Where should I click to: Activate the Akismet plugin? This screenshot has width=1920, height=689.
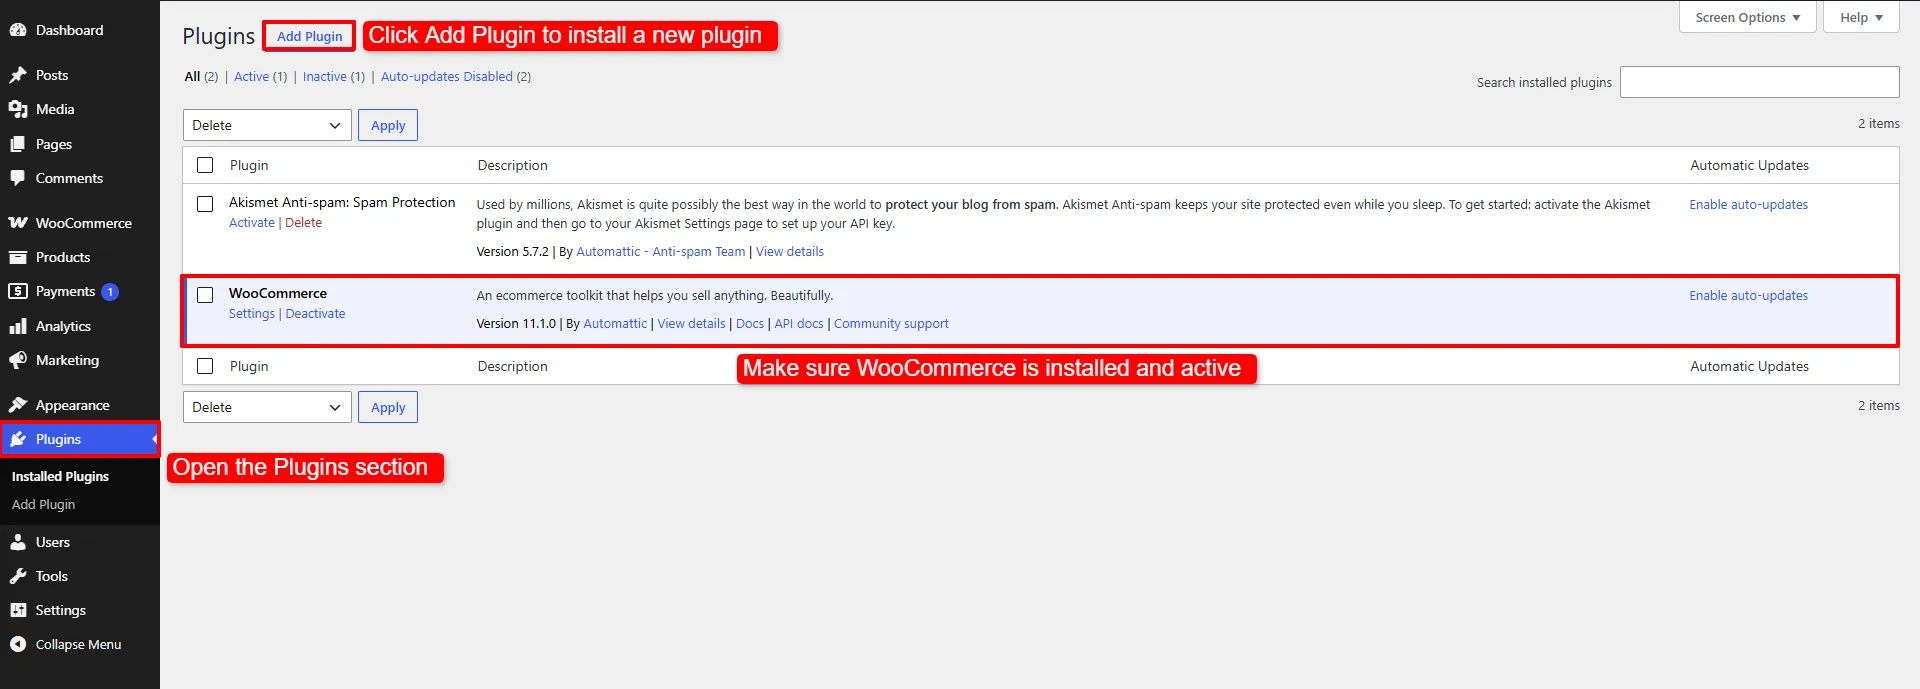(x=251, y=223)
